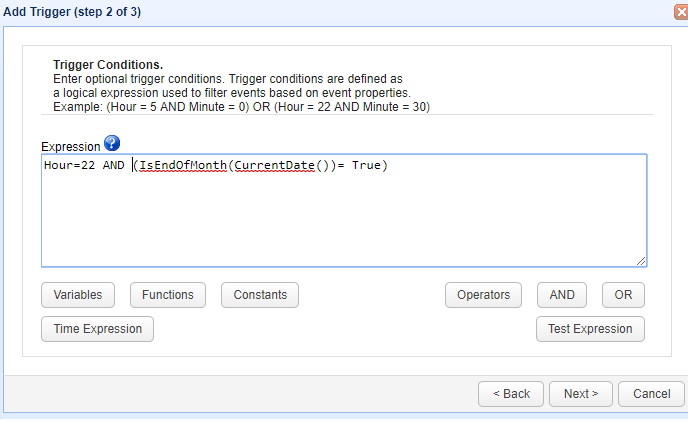
Task: Insert the AND operator
Action: click(562, 295)
